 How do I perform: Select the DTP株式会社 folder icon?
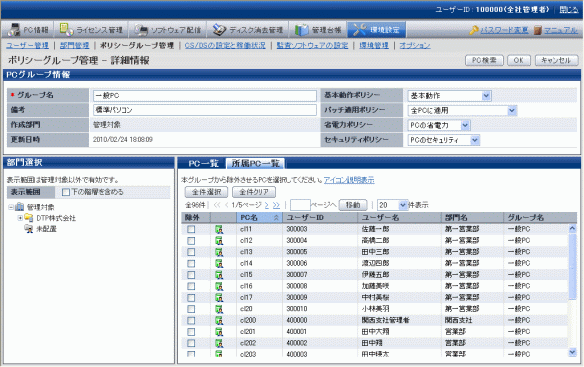[x=29, y=218]
